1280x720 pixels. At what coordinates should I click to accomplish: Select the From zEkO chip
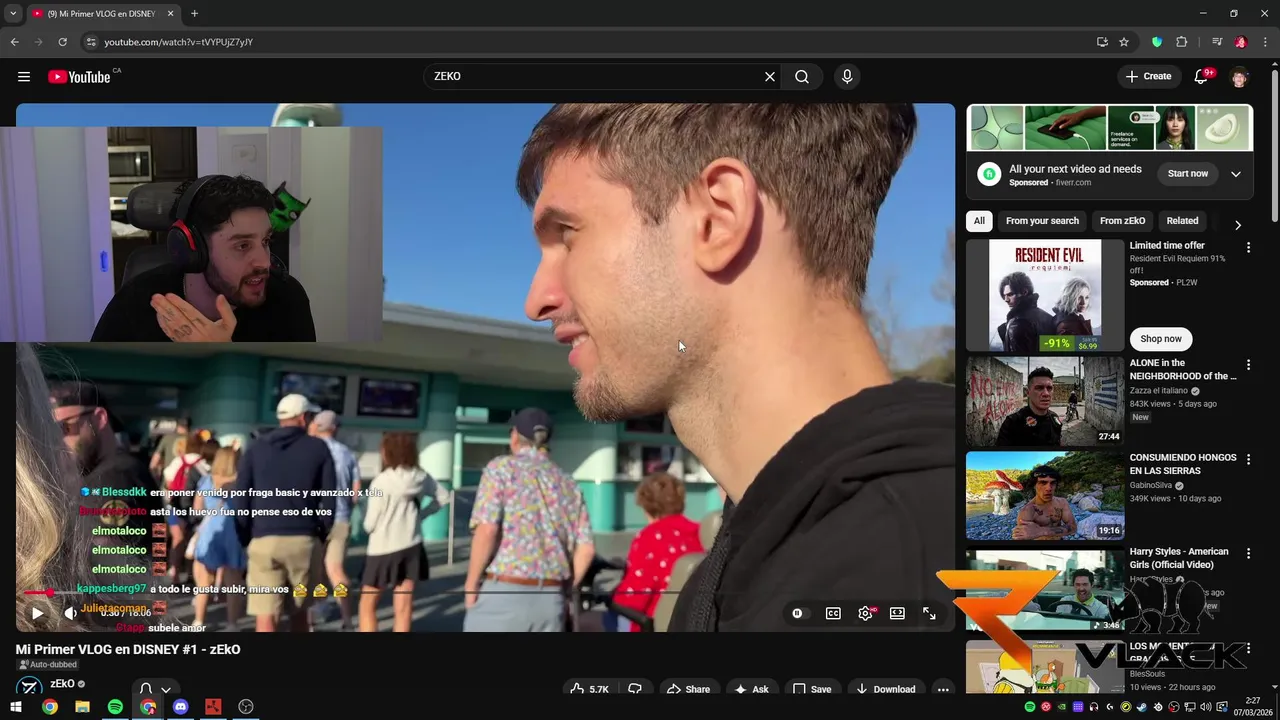(x=1122, y=221)
